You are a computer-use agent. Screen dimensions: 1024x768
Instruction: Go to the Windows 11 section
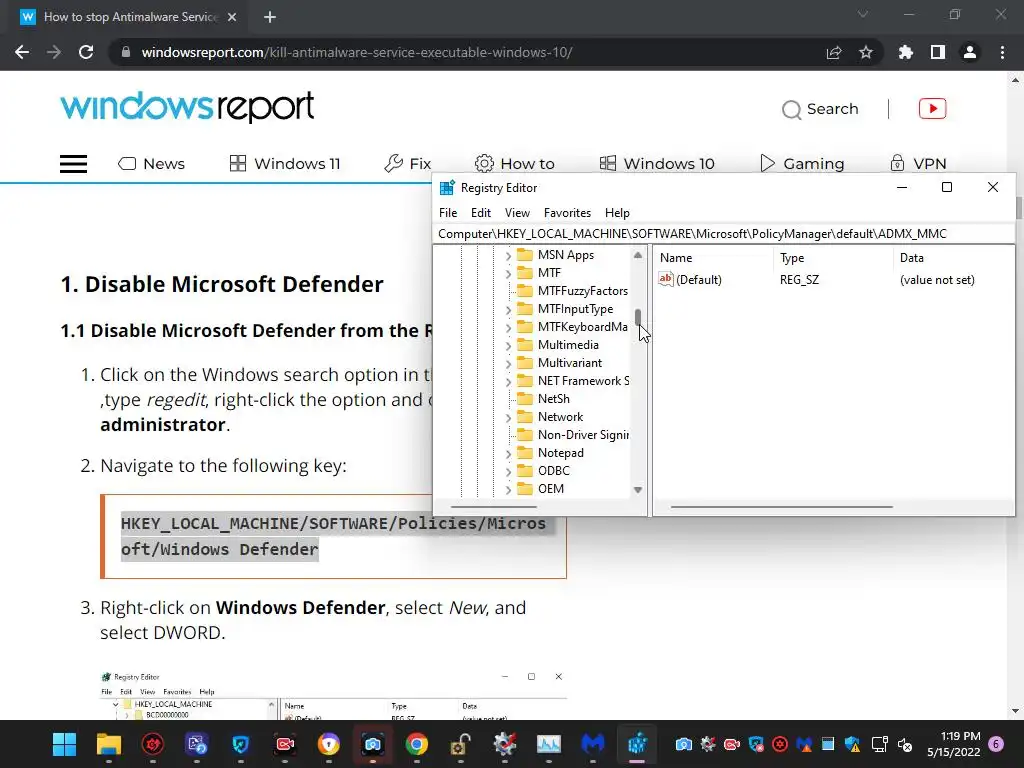pos(285,163)
